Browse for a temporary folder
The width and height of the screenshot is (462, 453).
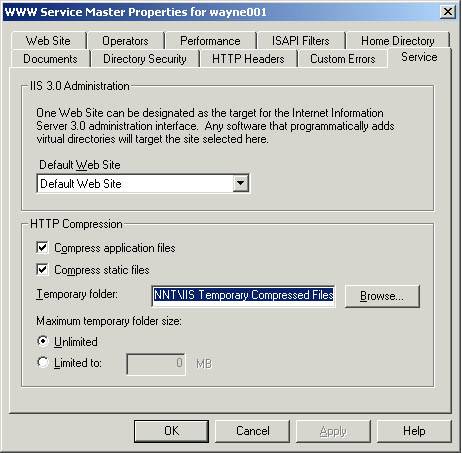tap(382, 296)
